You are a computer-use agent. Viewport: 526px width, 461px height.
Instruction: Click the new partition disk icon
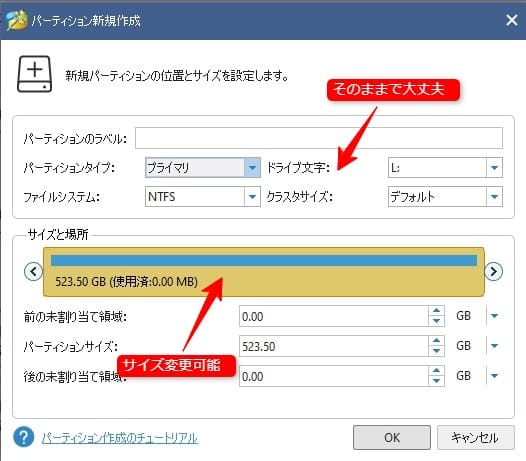35,74
